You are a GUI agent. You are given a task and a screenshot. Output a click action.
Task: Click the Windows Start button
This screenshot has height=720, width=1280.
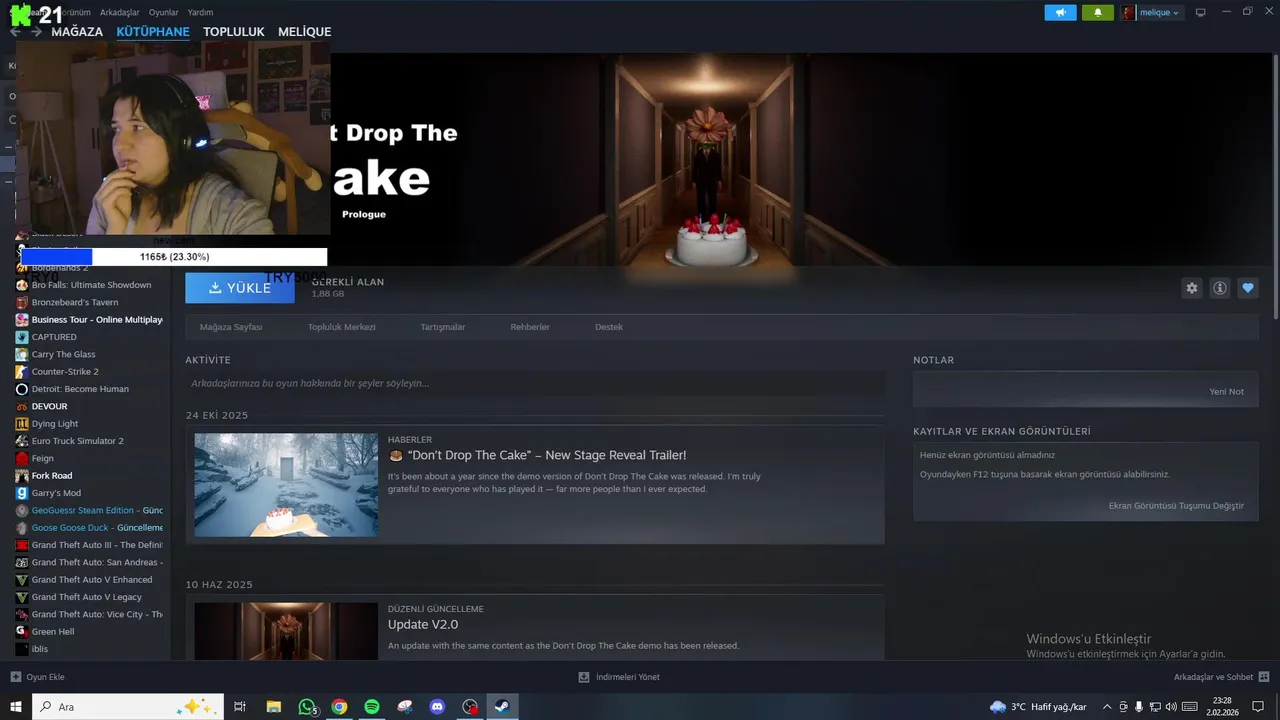[16, 707]
